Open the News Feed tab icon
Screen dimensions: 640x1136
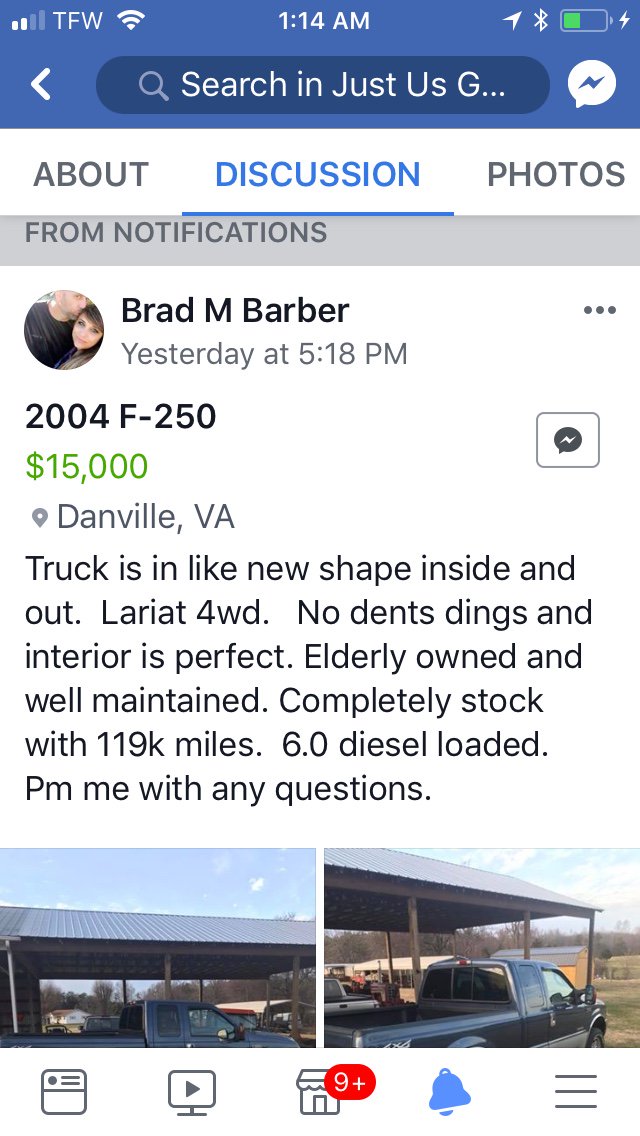[63, 1091]
